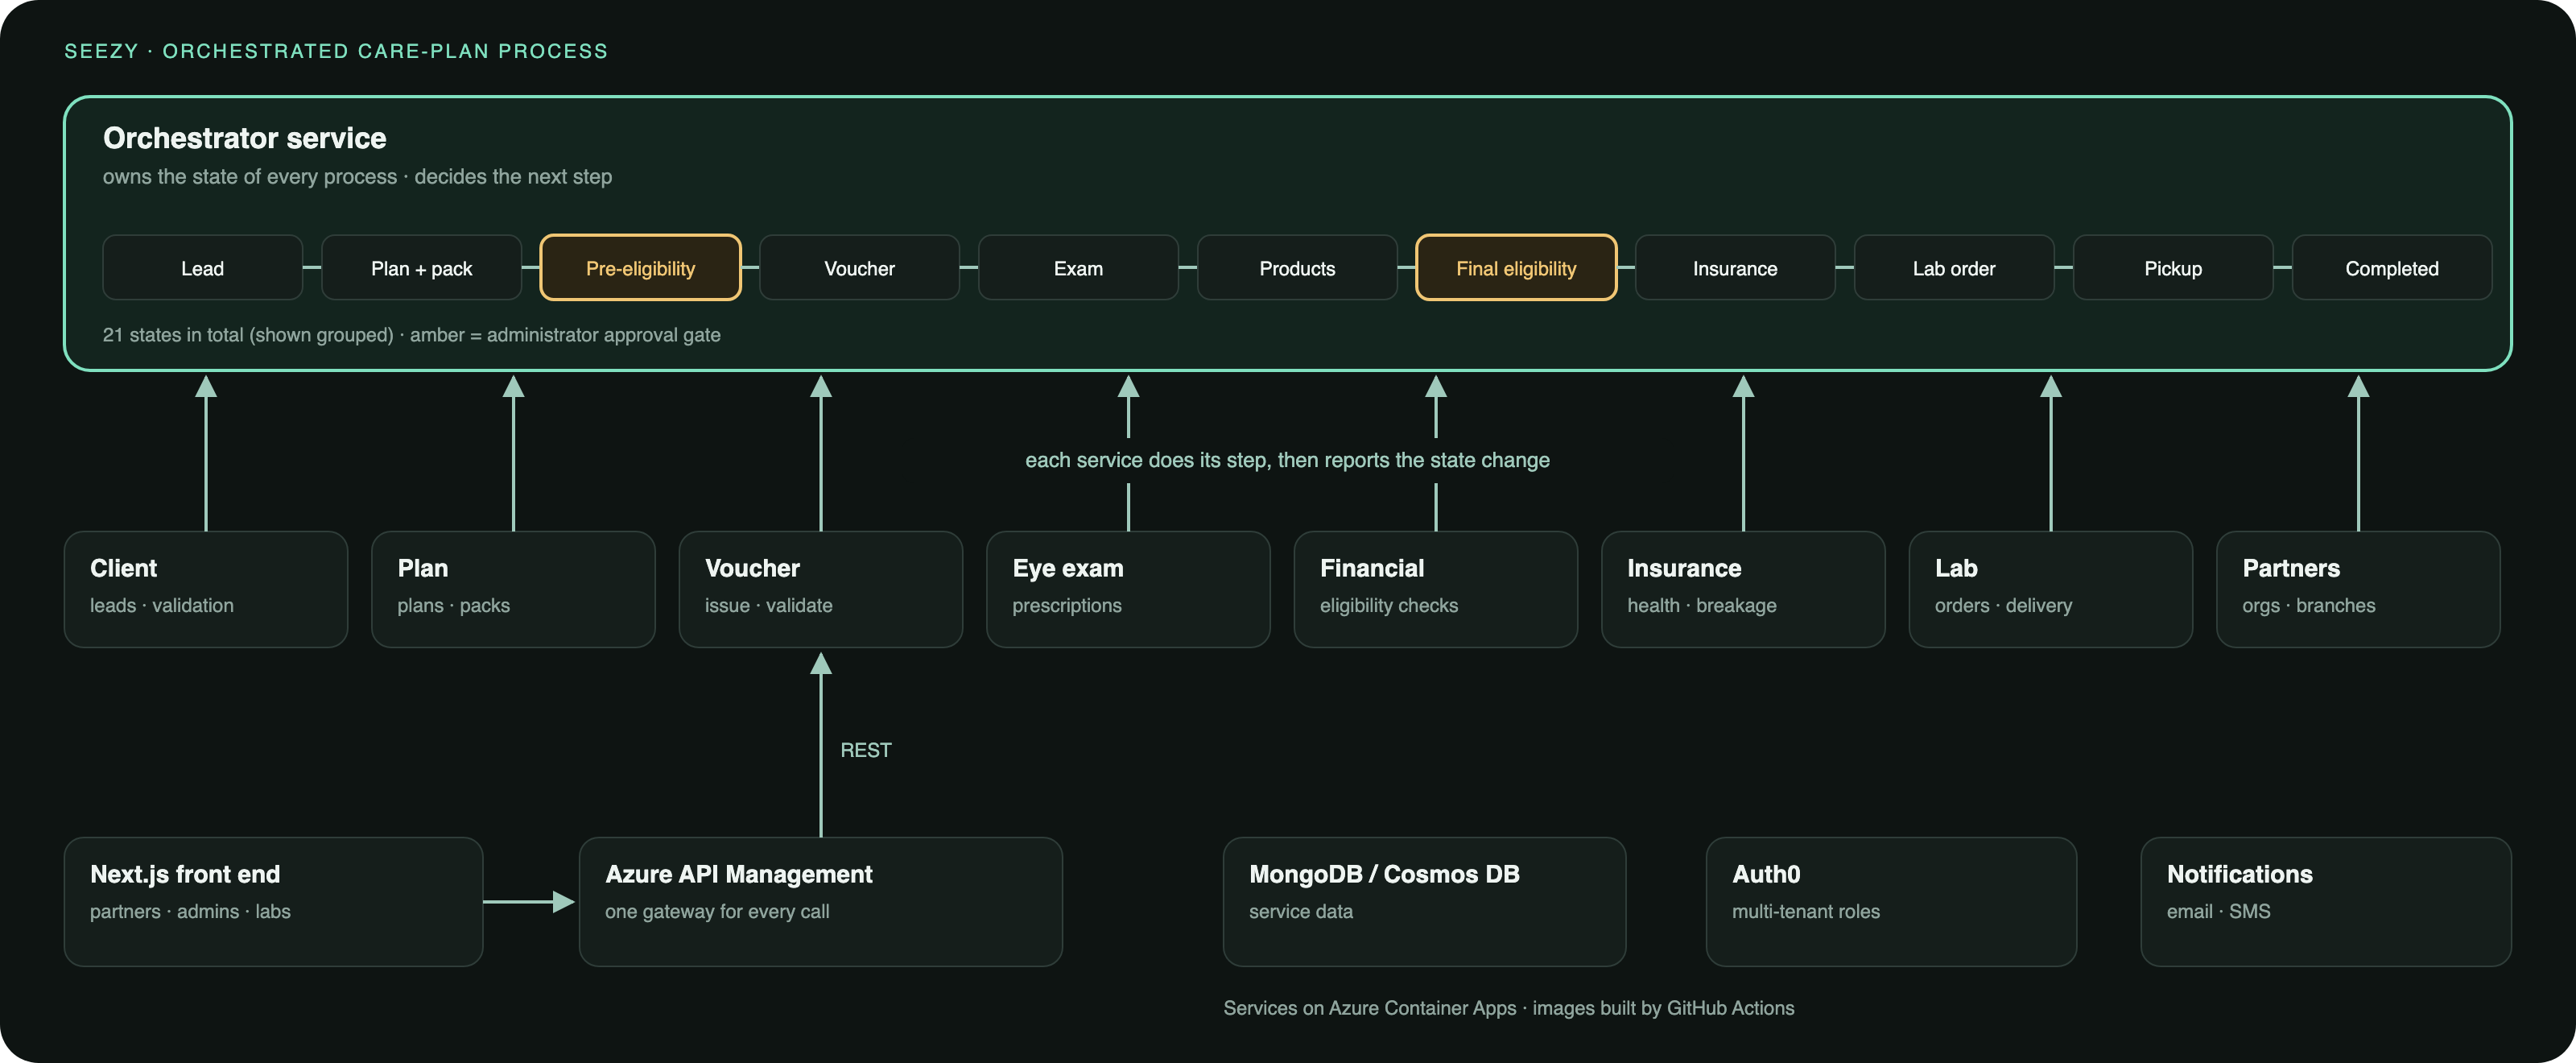Click 'one gateway for every call' text

click(x=717, y=912)
